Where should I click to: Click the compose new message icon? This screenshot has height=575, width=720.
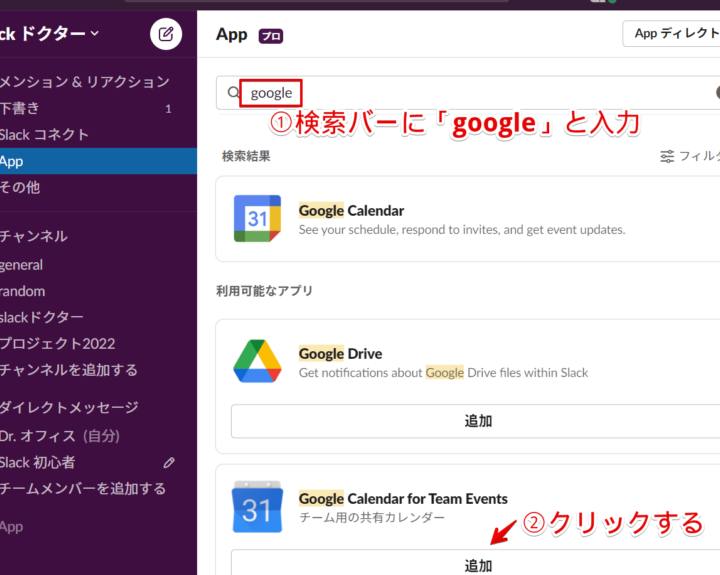[x=166, y=34]
